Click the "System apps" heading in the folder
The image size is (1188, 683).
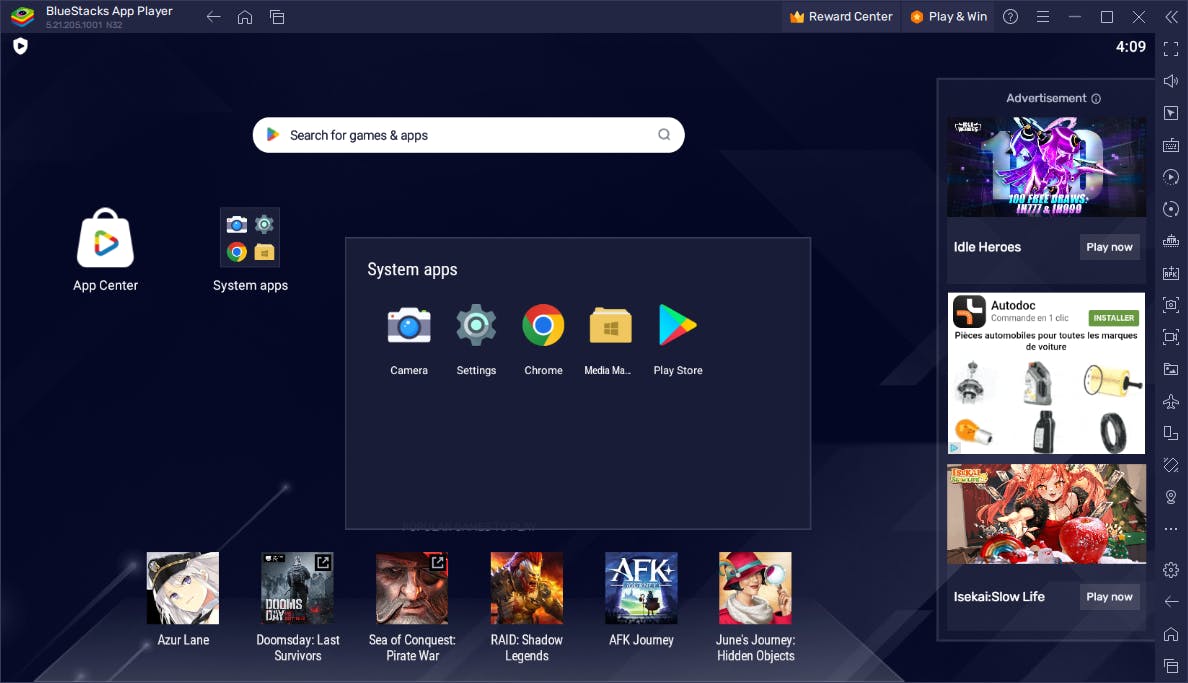(412, 269)
